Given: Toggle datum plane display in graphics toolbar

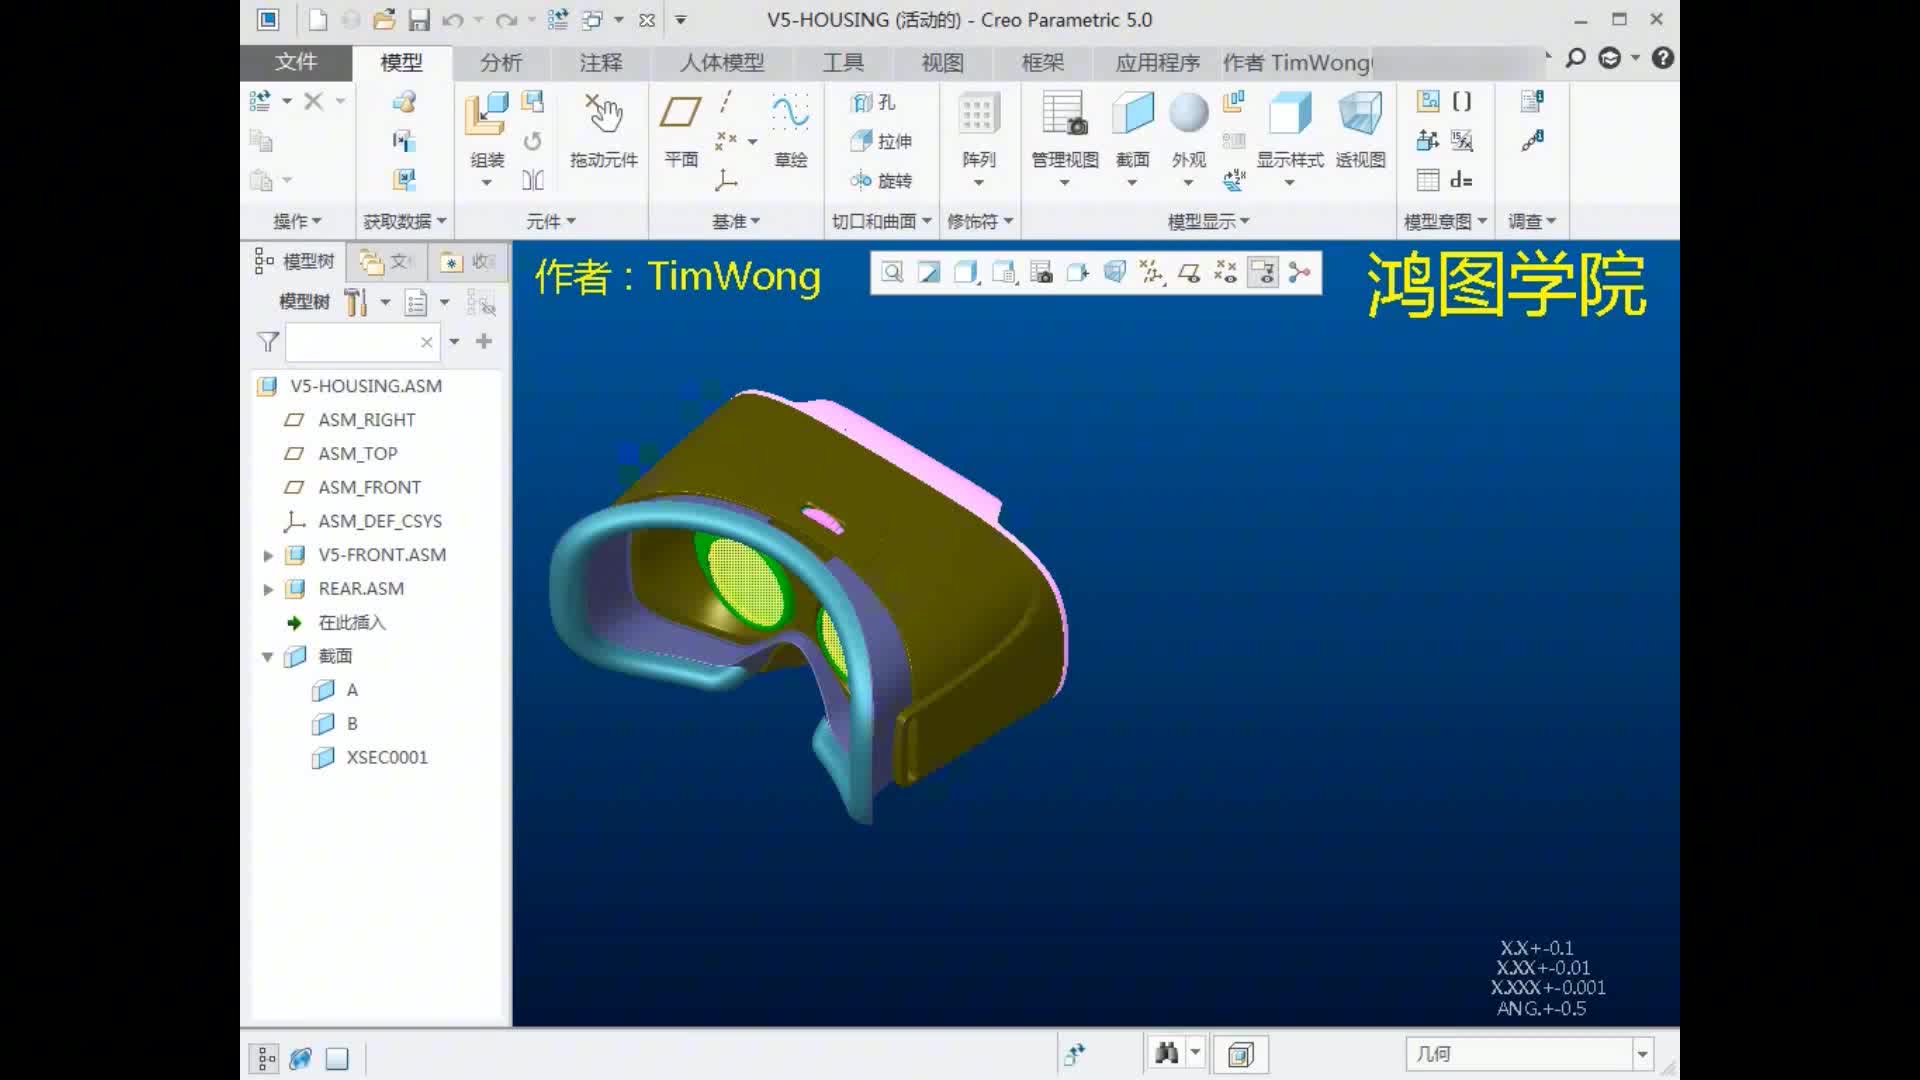Looking at the screenshot, I should (1189, 272).
